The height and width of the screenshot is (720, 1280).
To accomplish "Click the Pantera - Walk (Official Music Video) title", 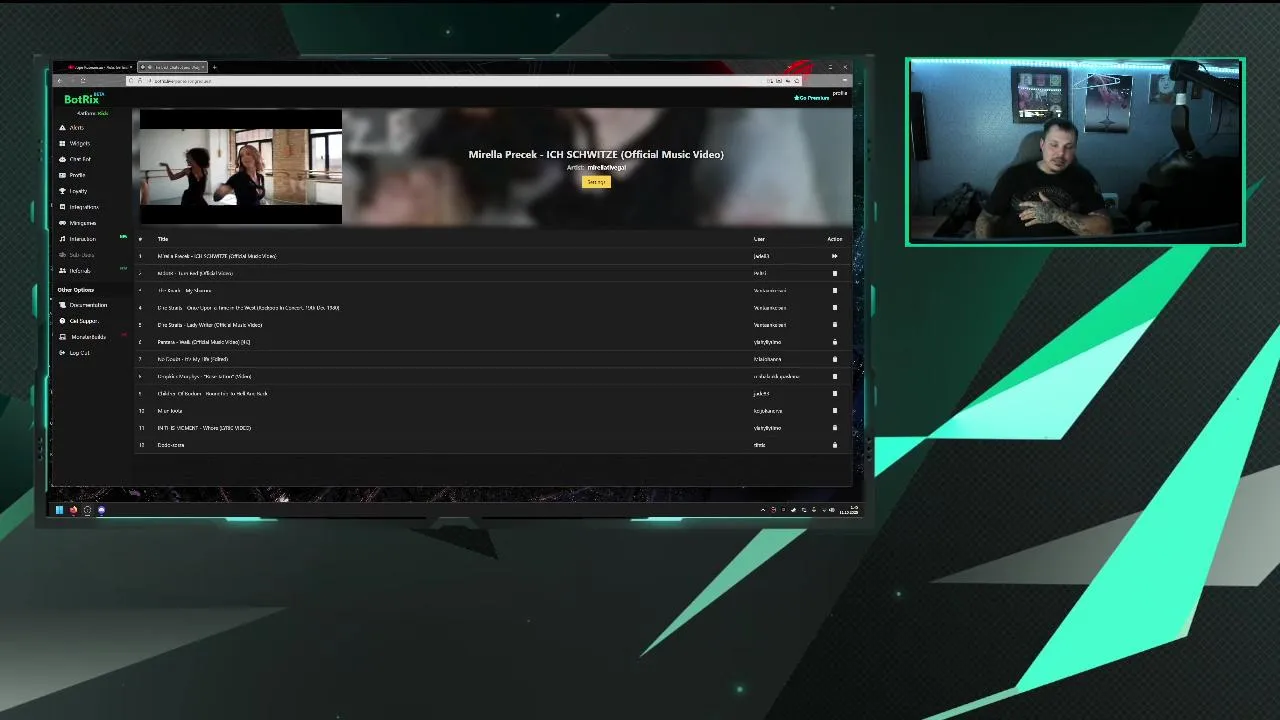I will click(x=204, y=342).
